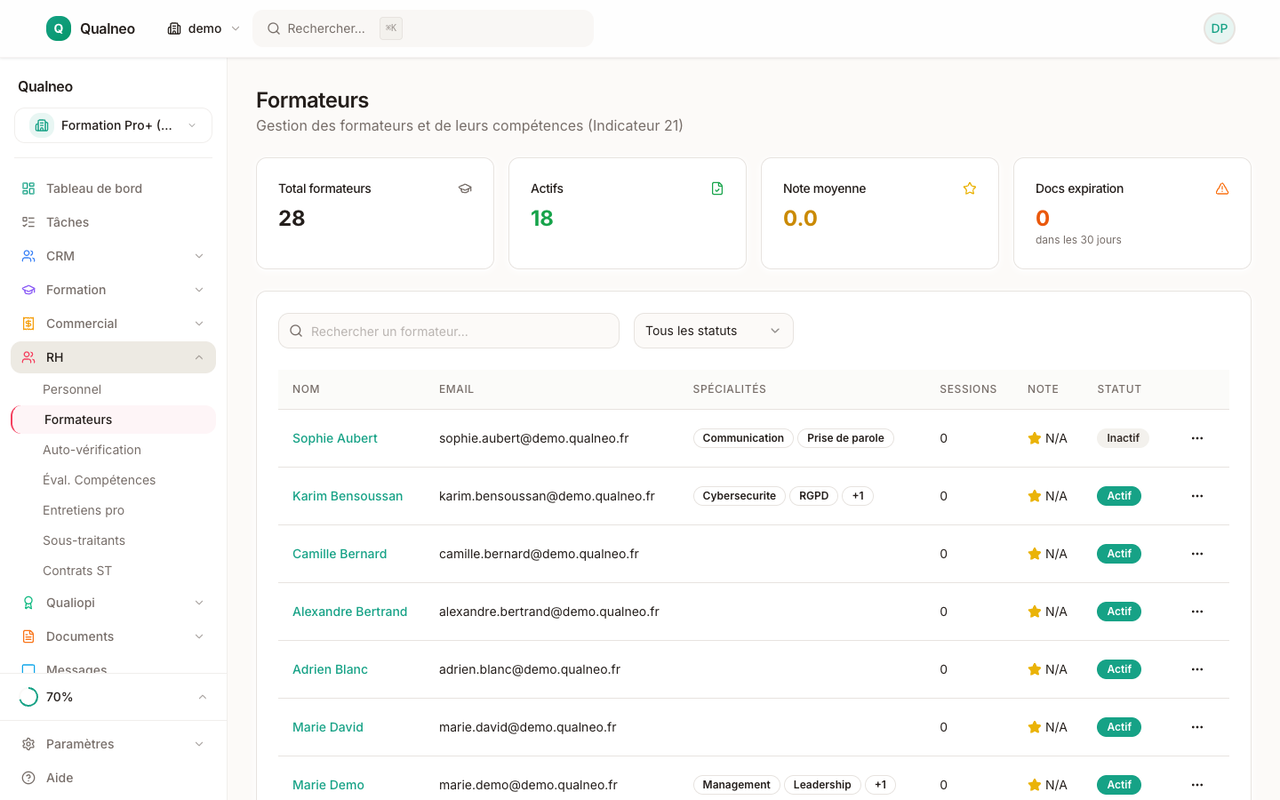Expand the Commercial sidebar section
Screen dimensions: 1280x800
tap(199, 324)
